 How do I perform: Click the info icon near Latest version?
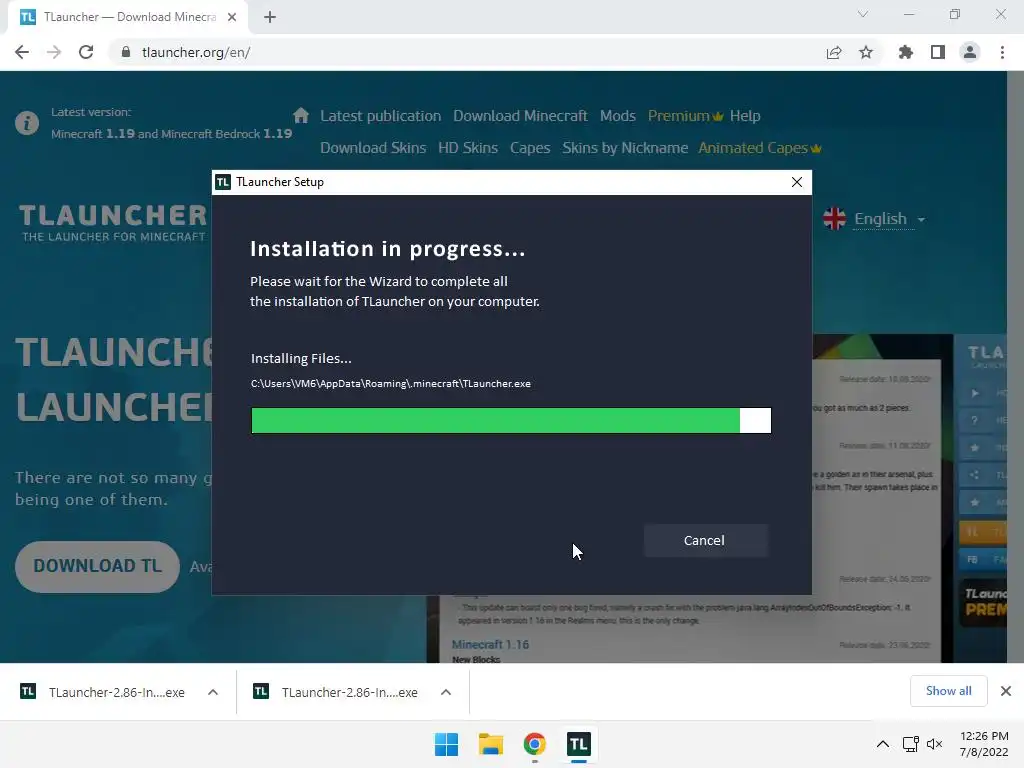[27, 123]
